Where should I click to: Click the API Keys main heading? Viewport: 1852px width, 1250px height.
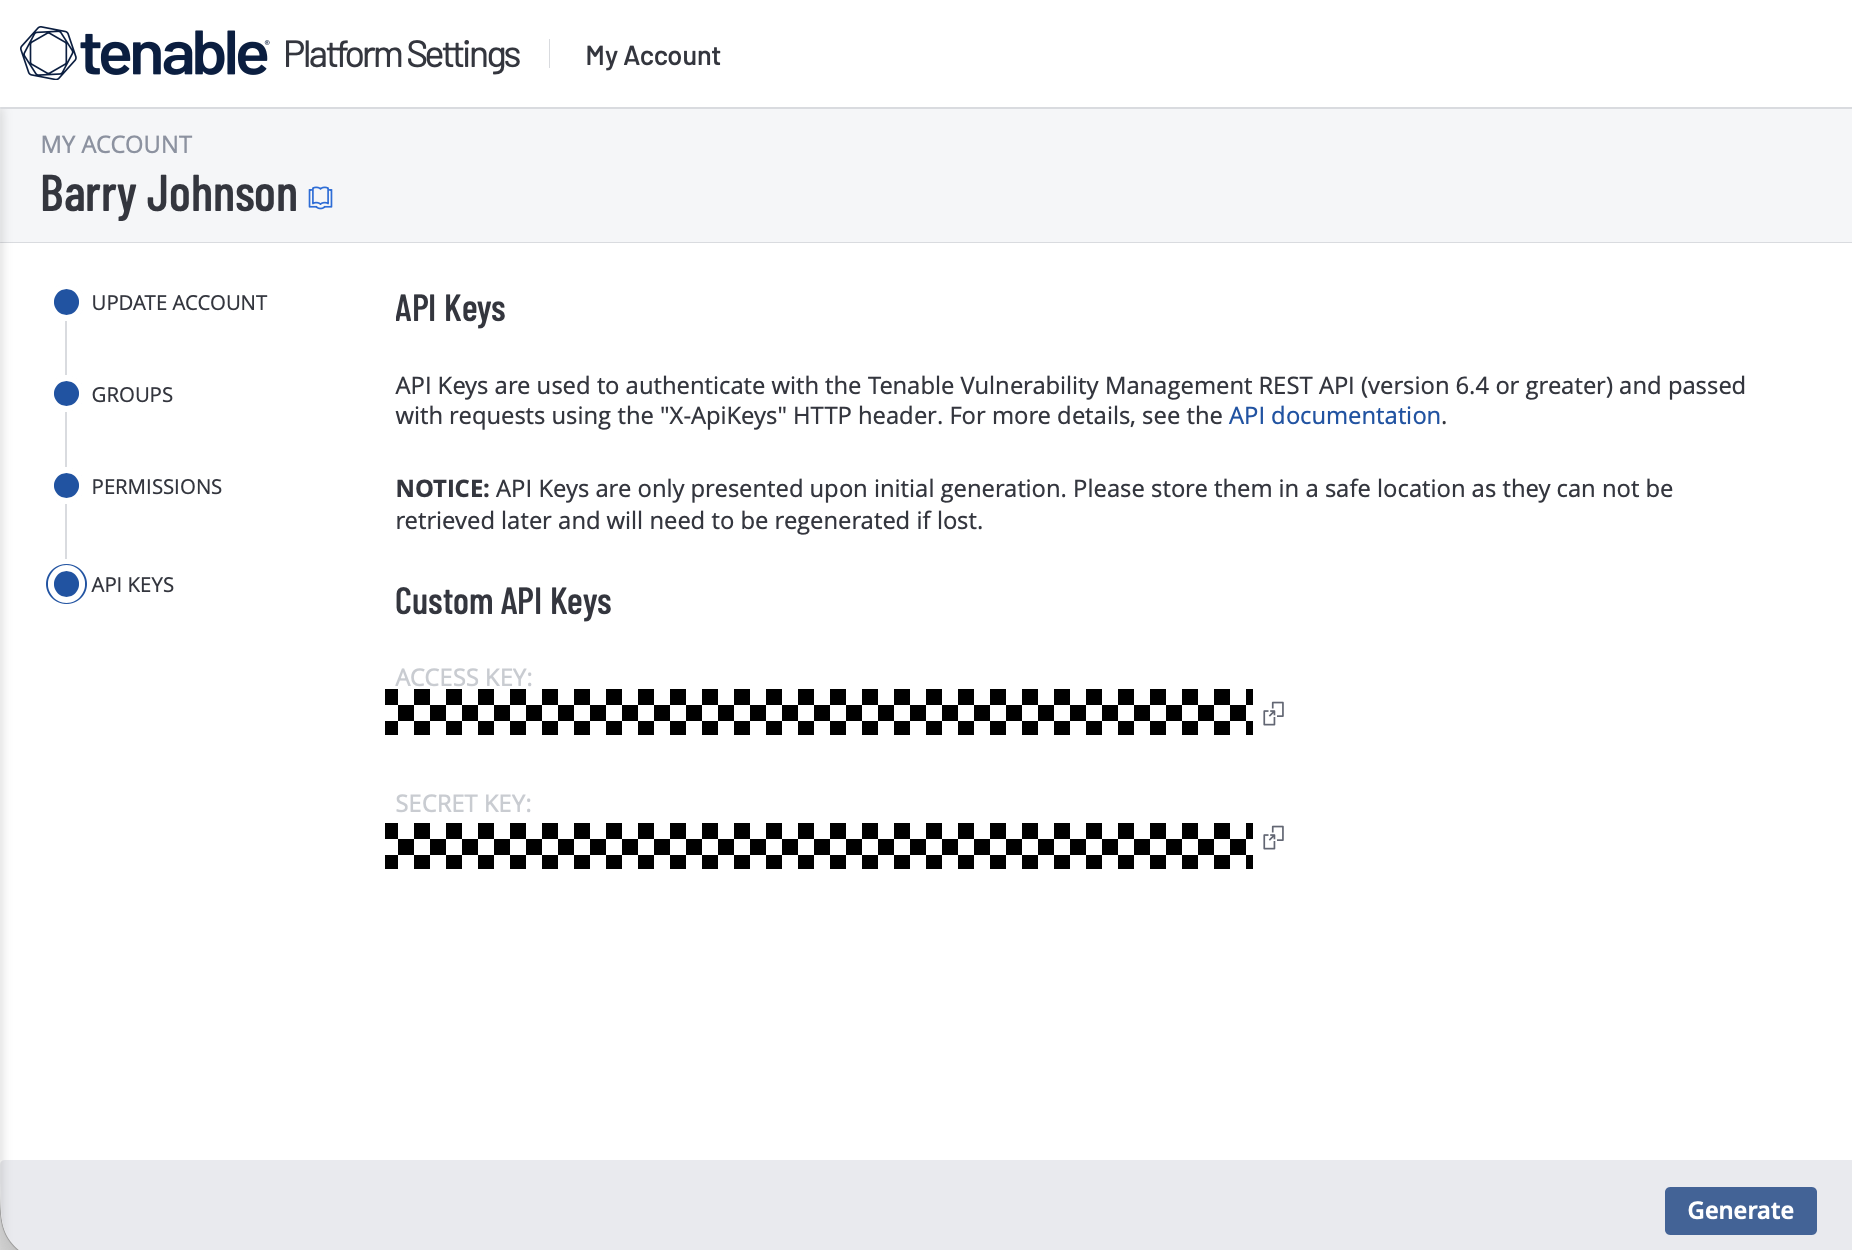tap(450, 309)
